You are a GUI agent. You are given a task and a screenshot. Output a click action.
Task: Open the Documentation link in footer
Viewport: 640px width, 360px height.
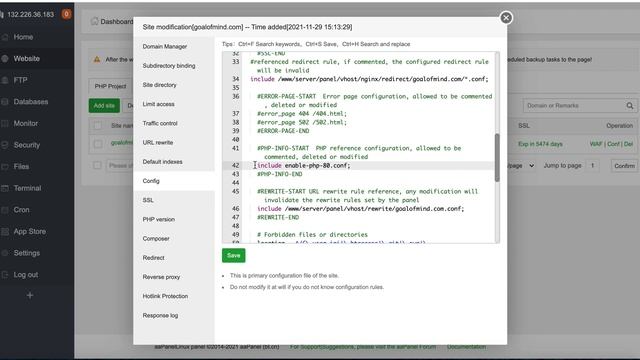coord(466,347)
